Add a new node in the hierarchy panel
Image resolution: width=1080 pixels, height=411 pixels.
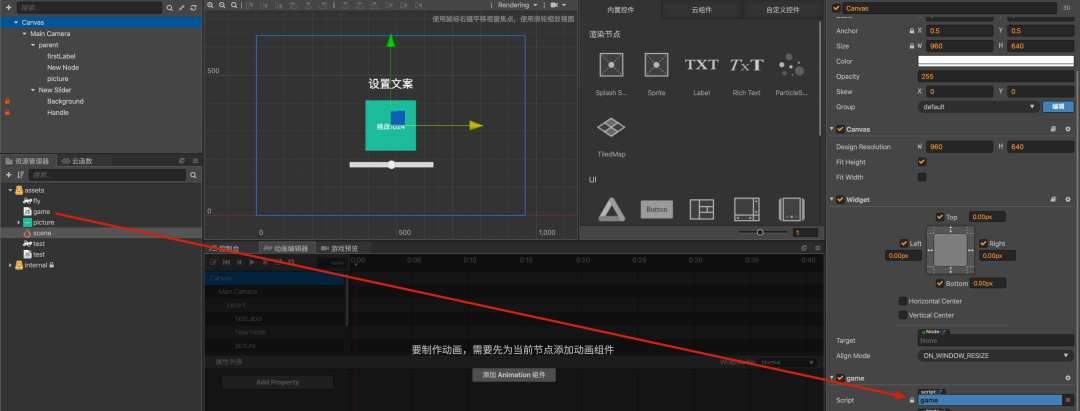click(x=8, y=7)
